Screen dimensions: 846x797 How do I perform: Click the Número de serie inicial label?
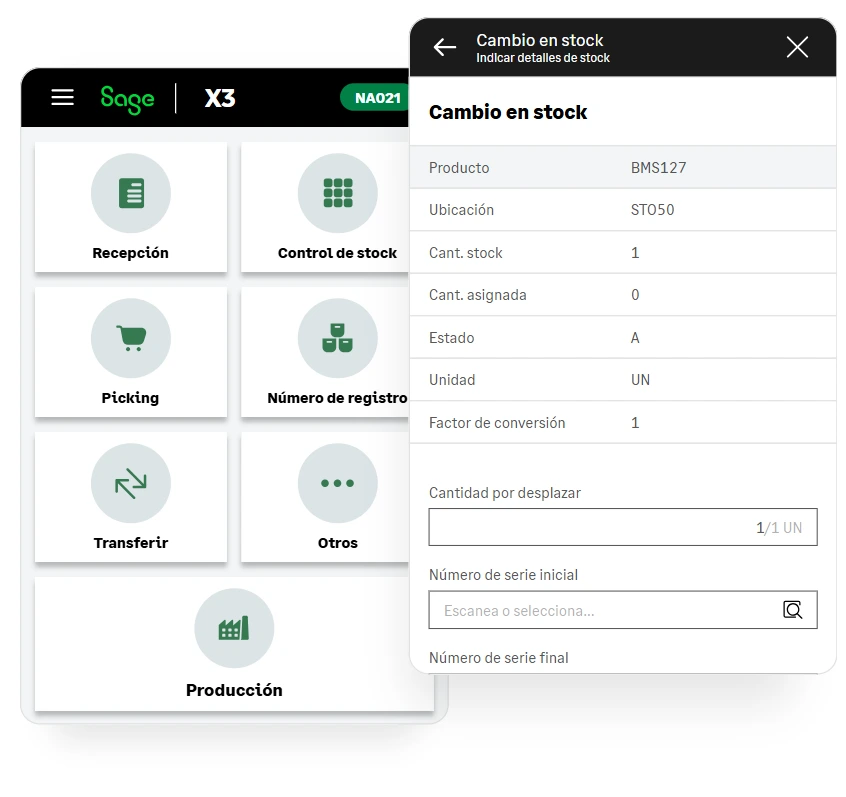point(503,575)
